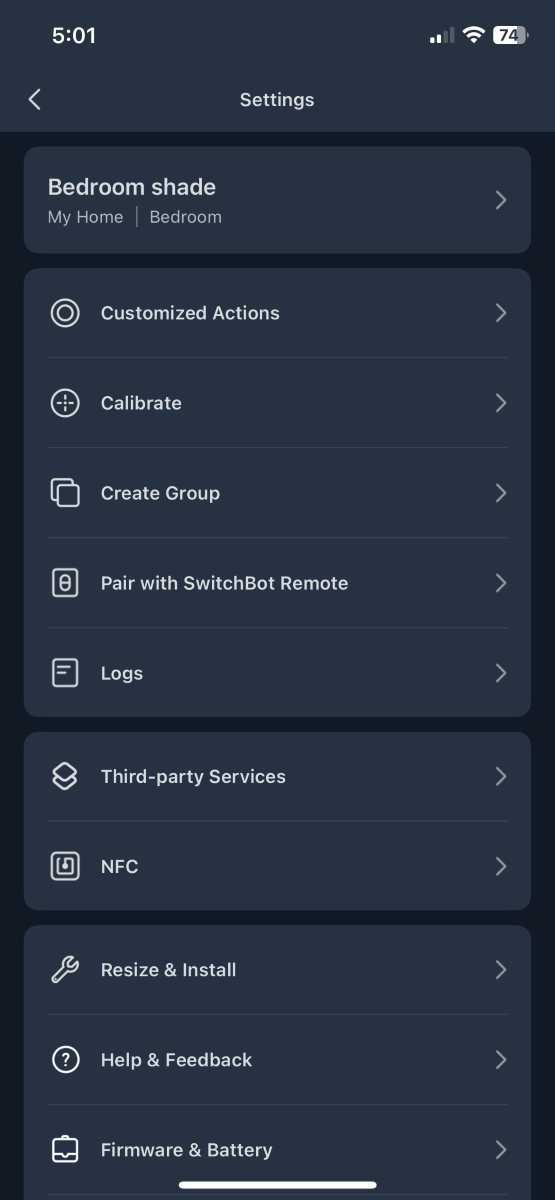Tap the back arrow in the Settings header

(x=35, y=99)
